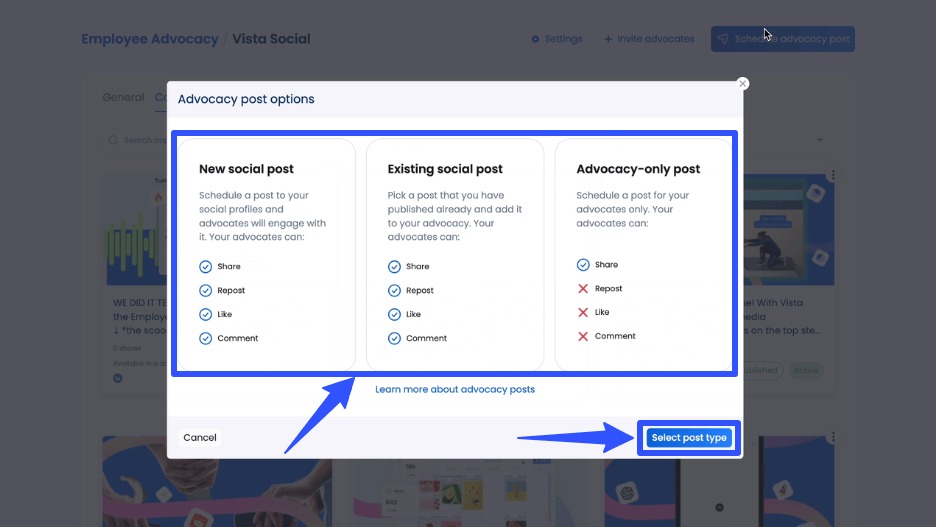Image resolution: width=936 pixels, height=527 pixels.
Task: Click Invite advocates plus link
Action: [649, 39]
